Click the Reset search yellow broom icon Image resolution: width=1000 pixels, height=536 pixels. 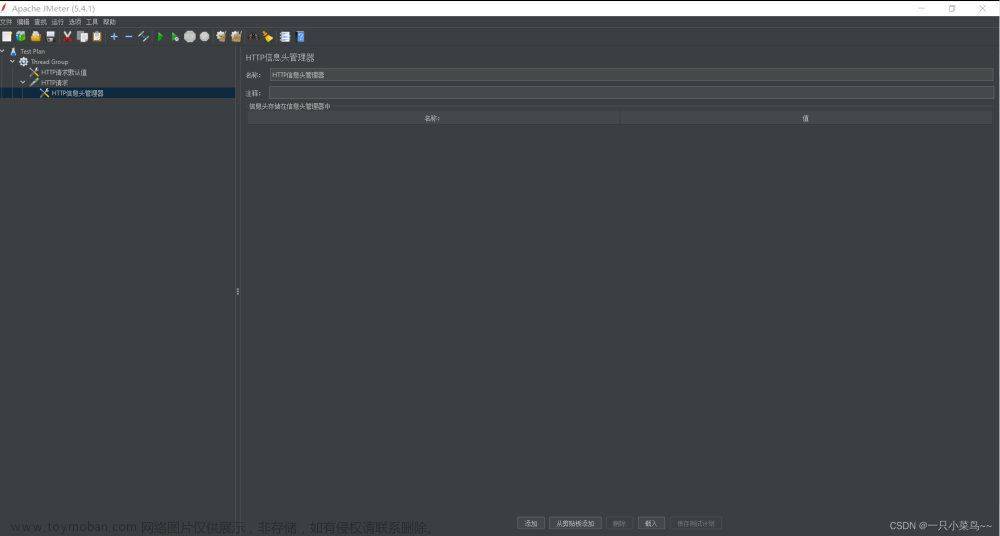point(268,36)
